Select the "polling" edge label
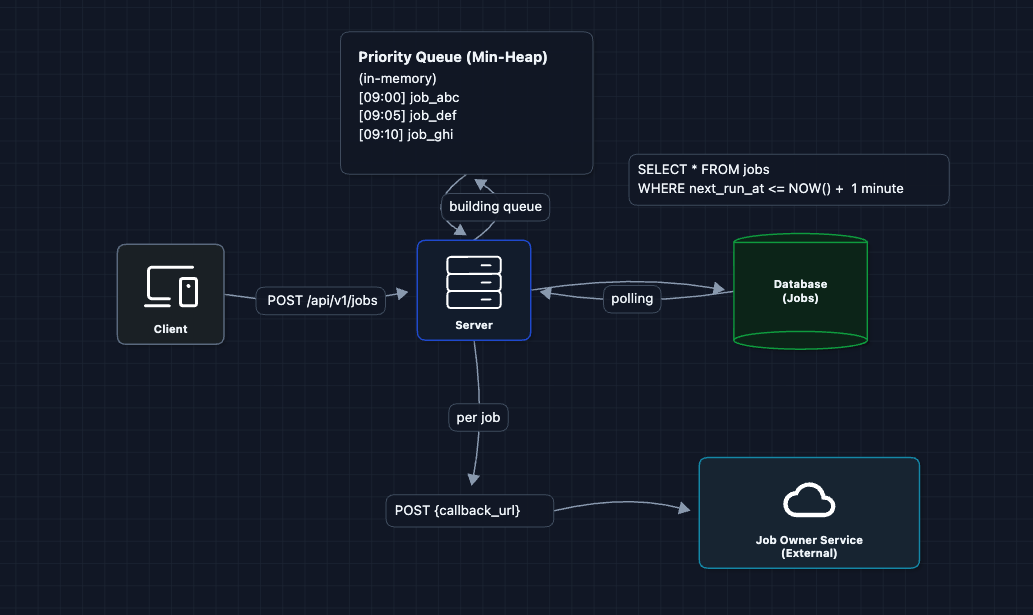The image size is (1033, 615). pos(632,298)
